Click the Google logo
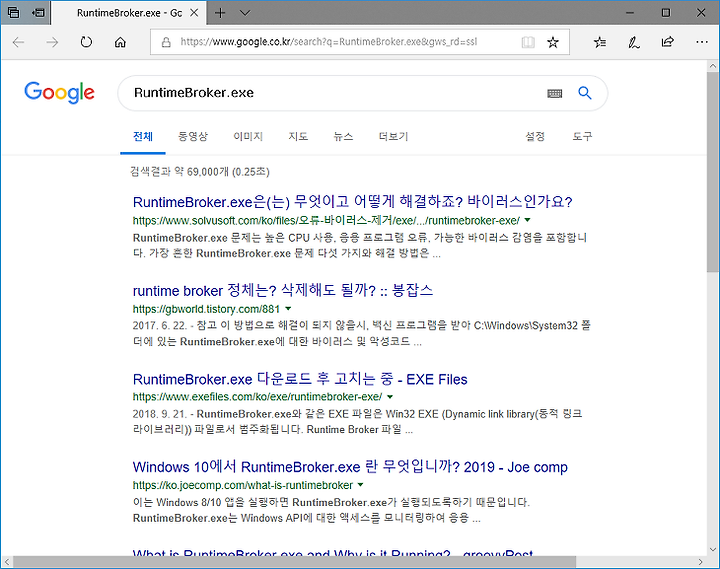 (59, 92)
